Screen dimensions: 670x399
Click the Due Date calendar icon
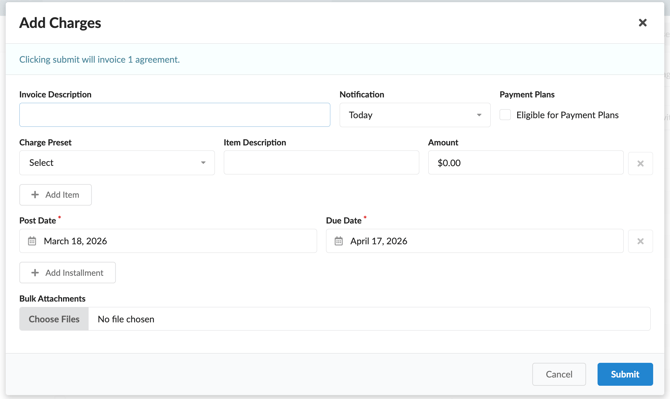pos(338,241)
